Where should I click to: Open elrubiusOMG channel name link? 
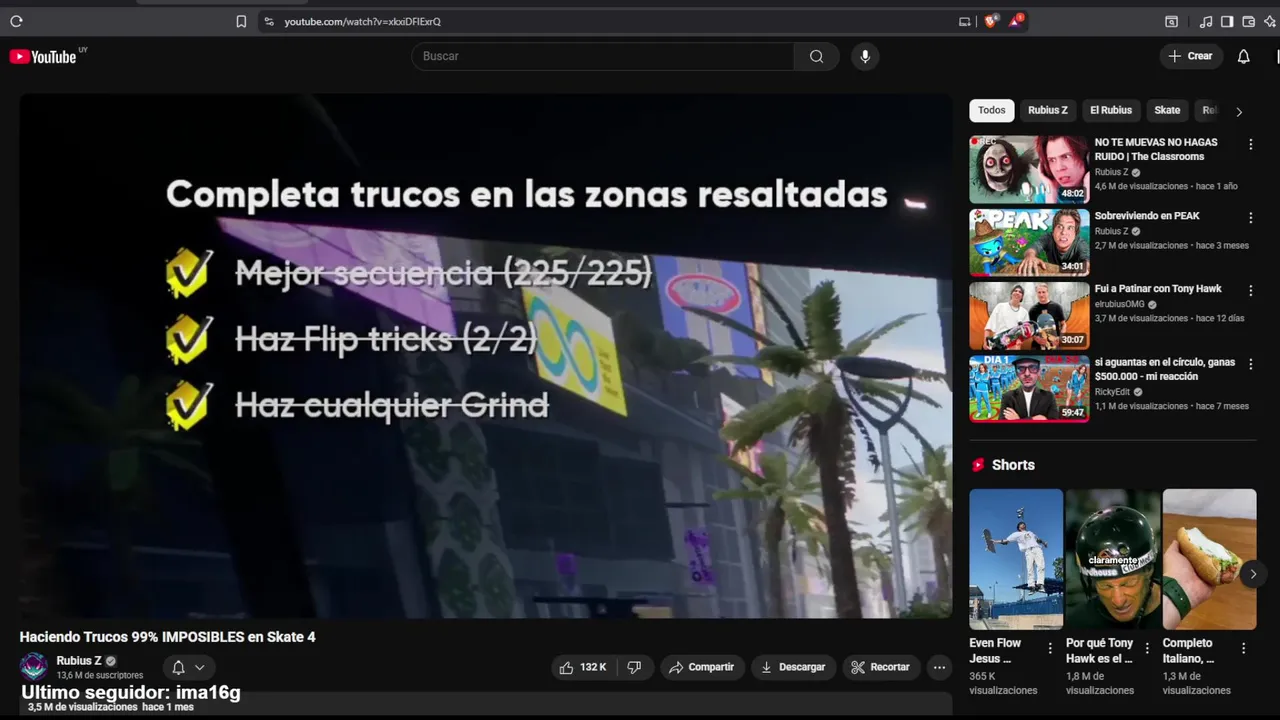tap(1119, 304)
